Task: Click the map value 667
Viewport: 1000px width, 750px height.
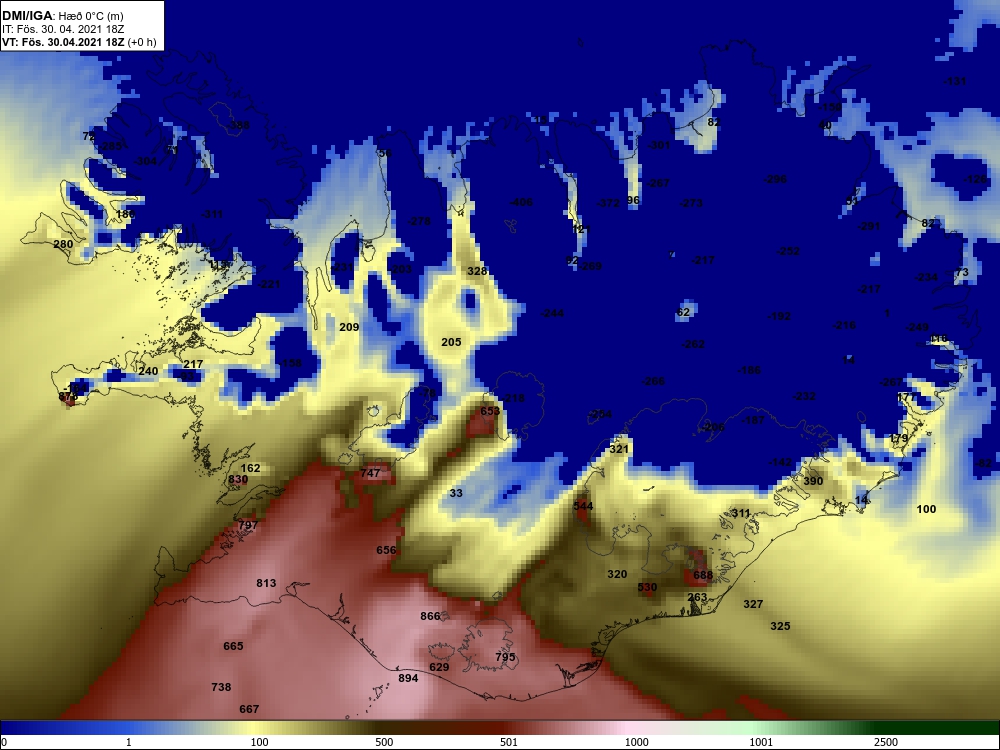Action: click(249, 709)
